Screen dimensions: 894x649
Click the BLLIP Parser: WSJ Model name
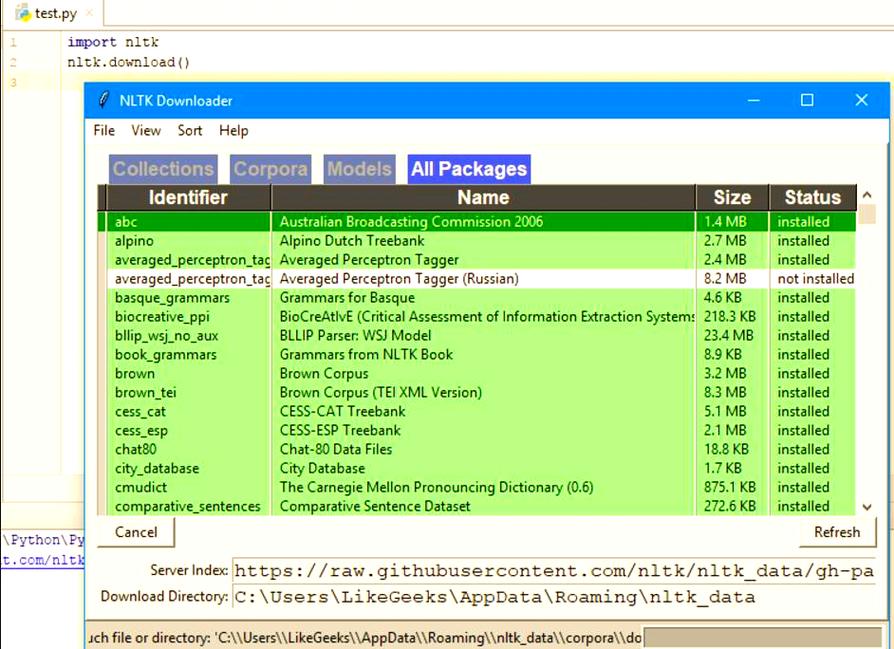pyautogui.click(x=355, y=335)
